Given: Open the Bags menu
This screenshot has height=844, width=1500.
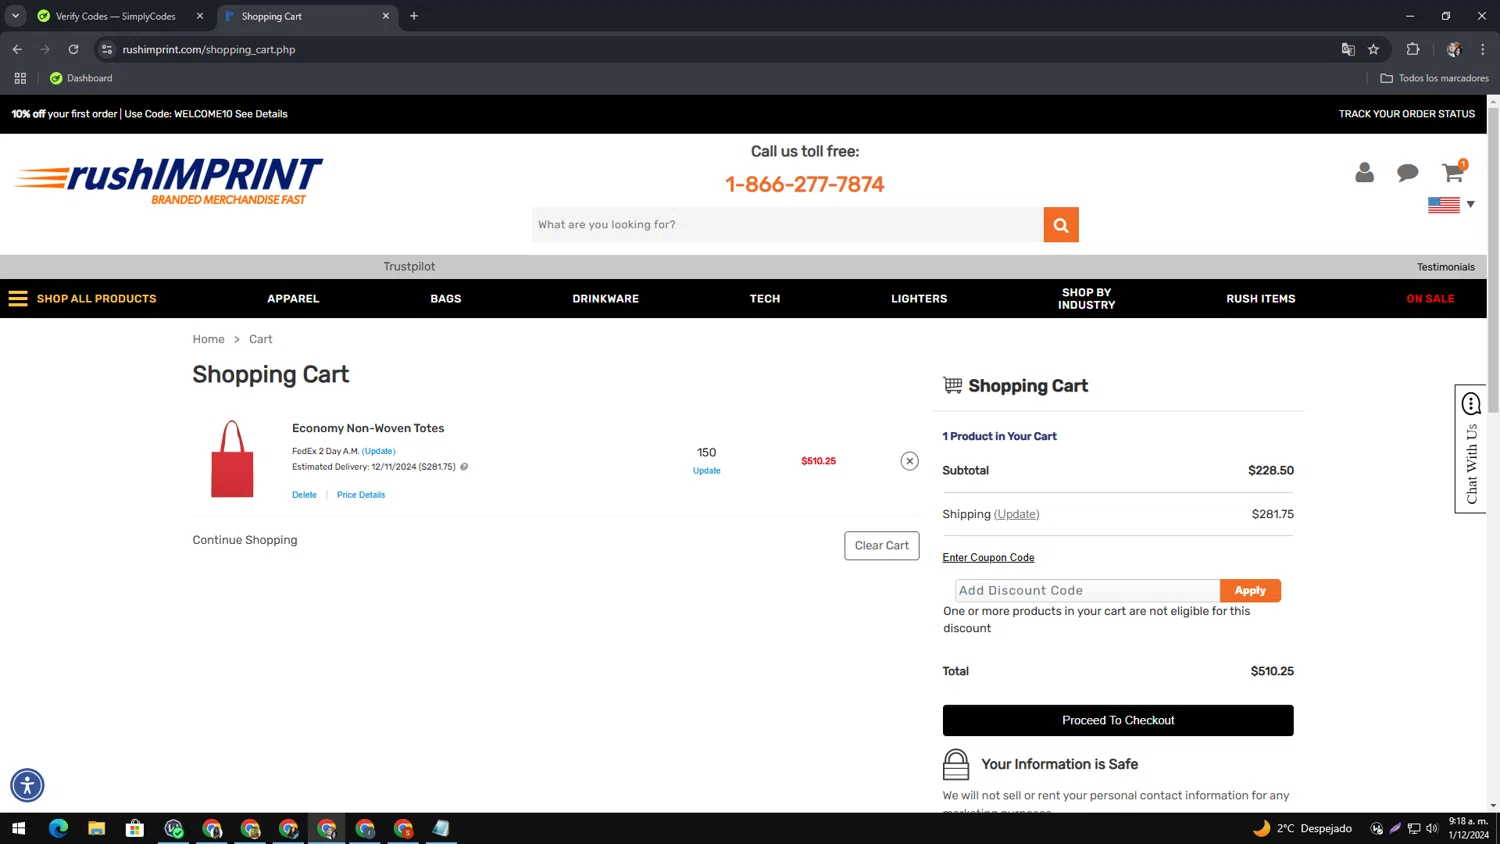Looking at the screenshot, I should [x=446, y=299].
